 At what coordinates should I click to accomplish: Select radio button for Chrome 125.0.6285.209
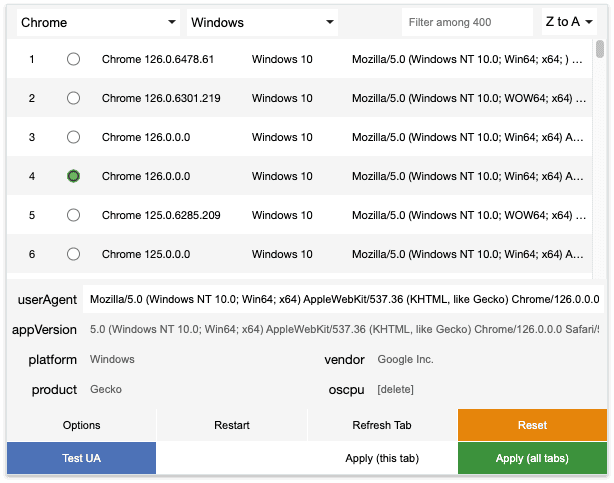coord(73,215)
